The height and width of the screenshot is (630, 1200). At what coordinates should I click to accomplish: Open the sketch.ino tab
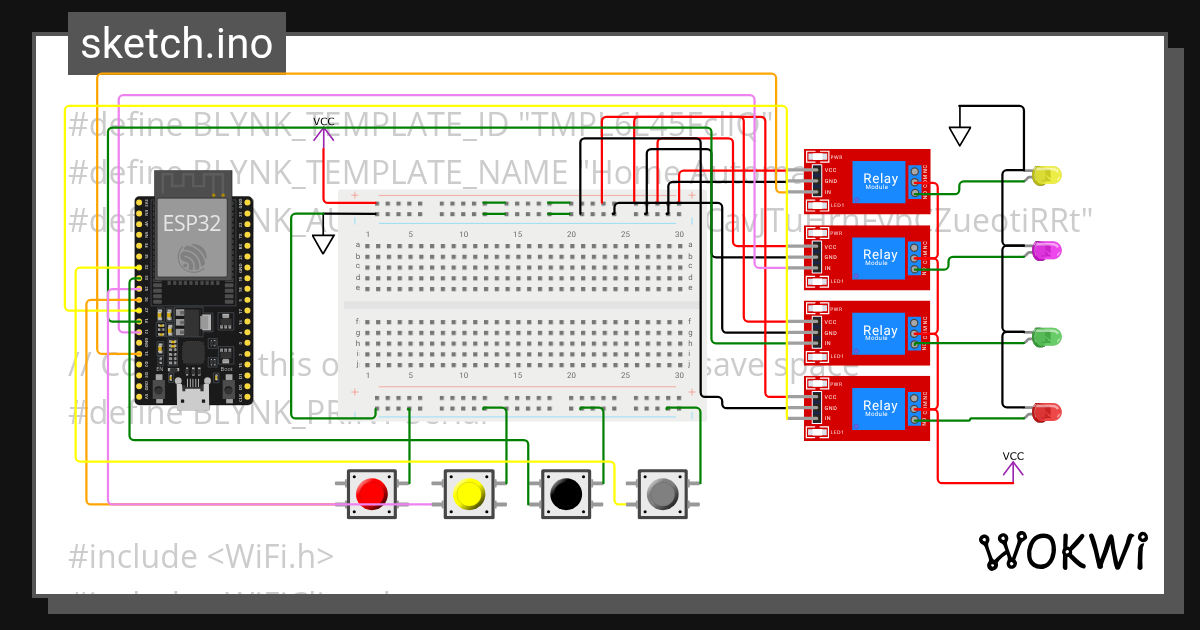(177, 43)
